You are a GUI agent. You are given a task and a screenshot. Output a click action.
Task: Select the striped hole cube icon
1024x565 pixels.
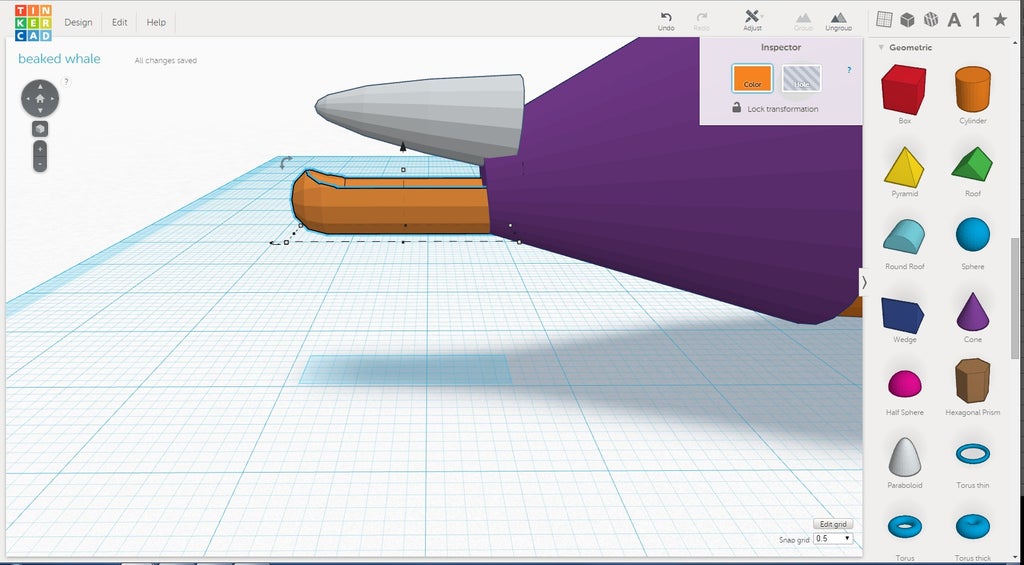[931, 20]
